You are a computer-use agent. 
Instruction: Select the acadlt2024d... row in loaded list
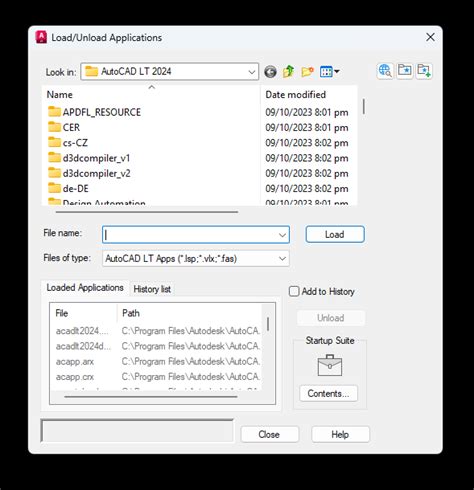[x=157, y=346]
